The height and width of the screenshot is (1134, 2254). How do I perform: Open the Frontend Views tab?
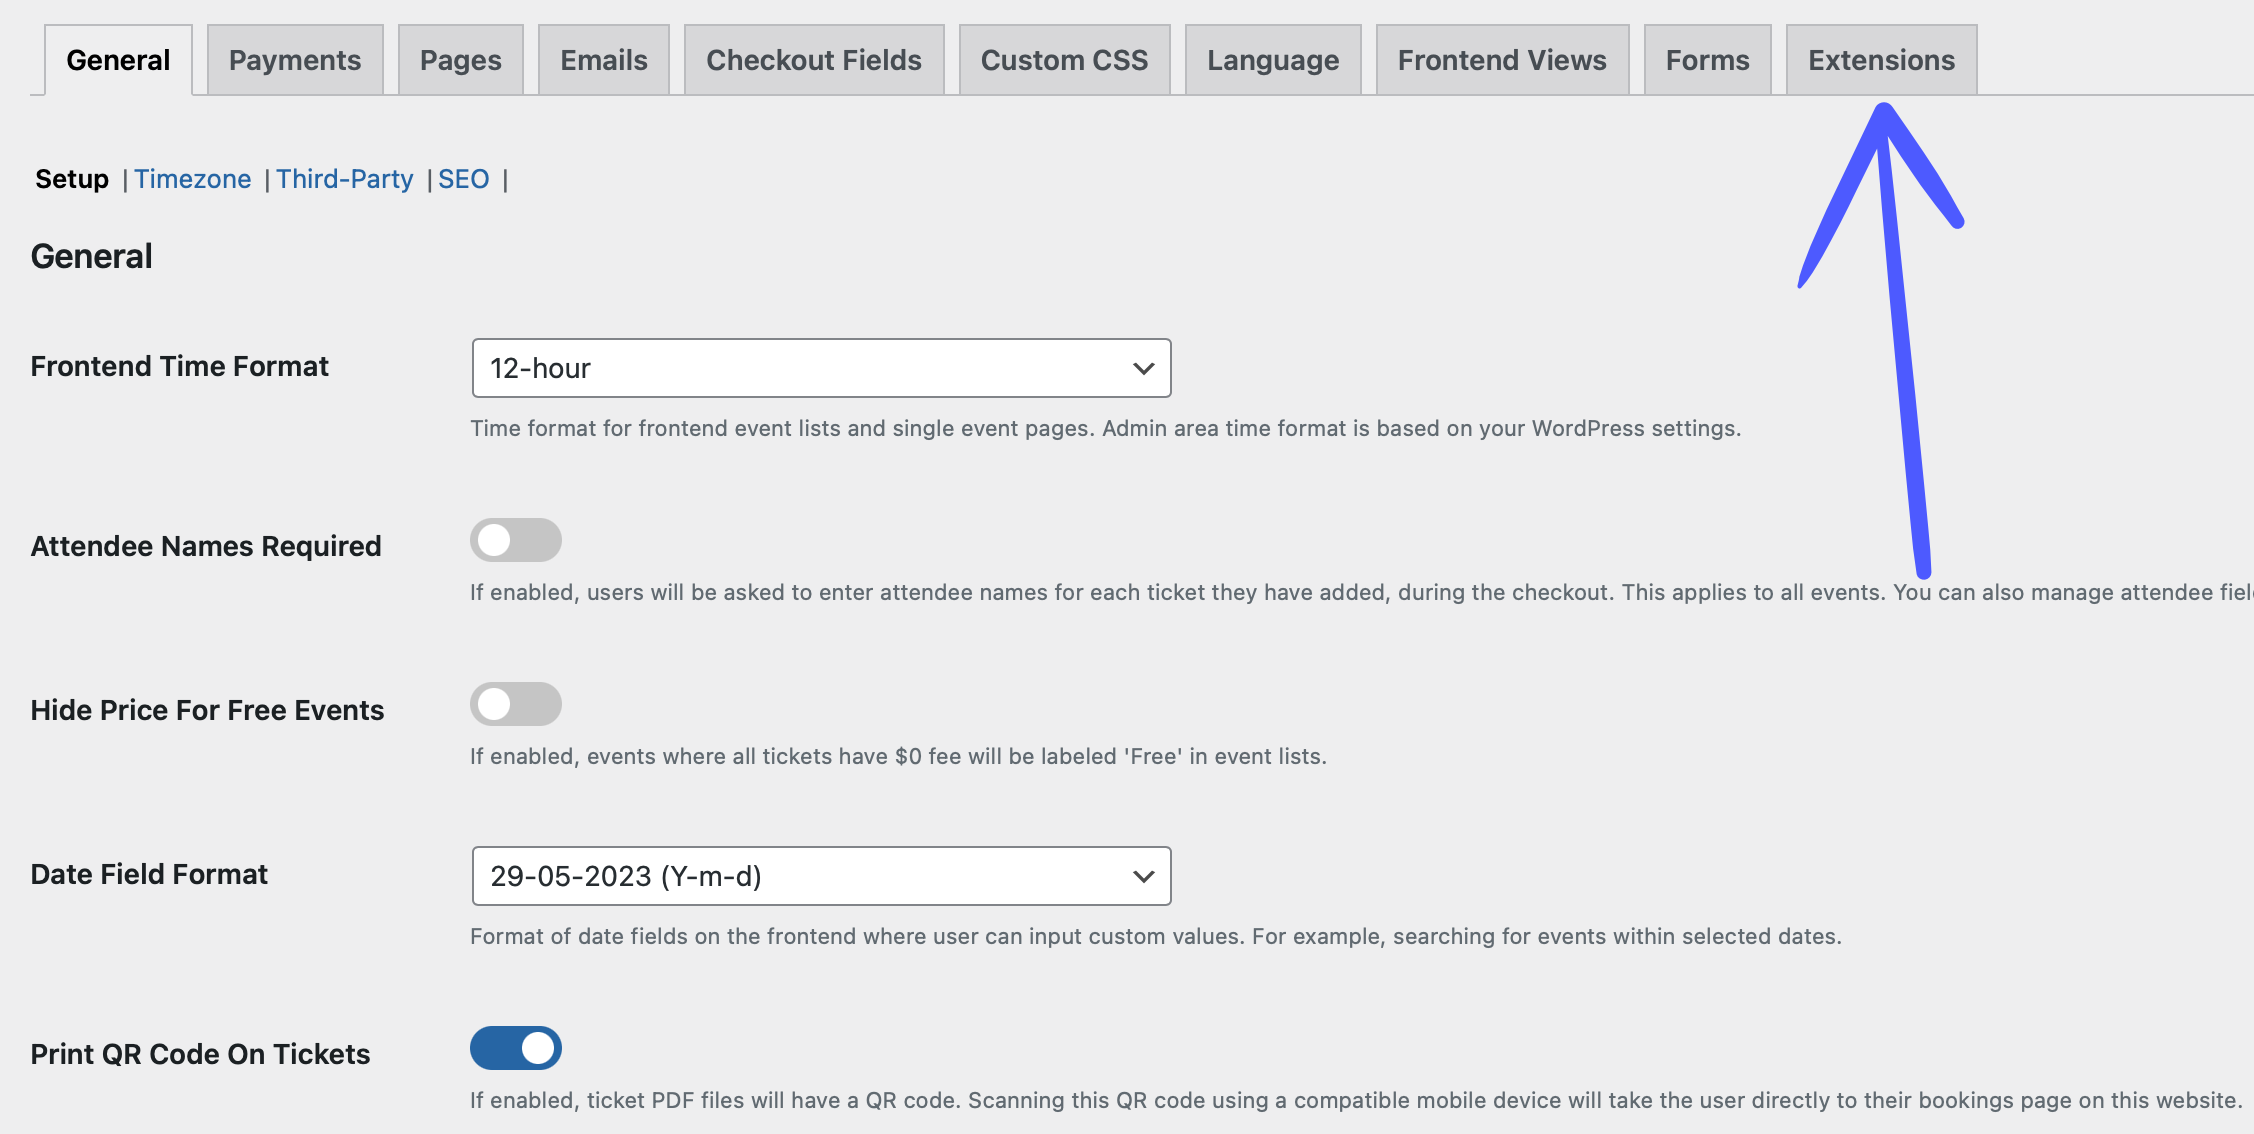point(1501,60)
